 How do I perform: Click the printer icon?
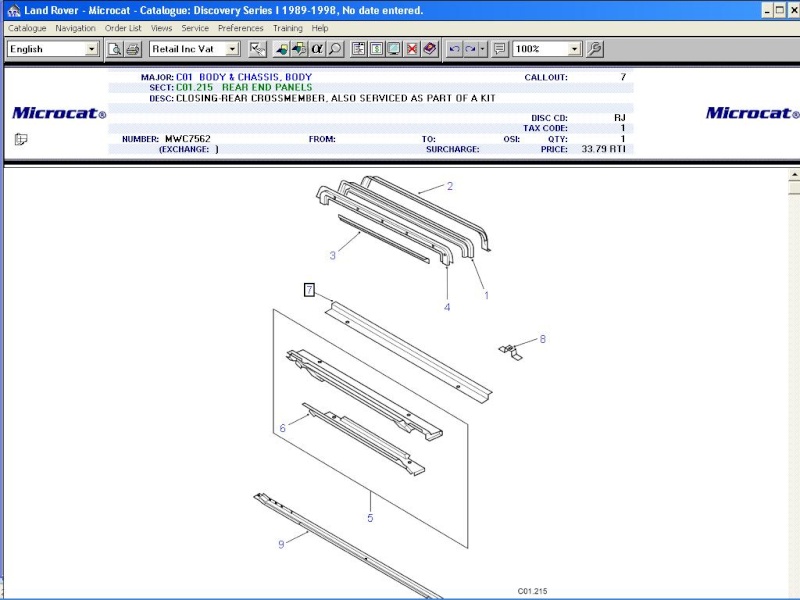(x=133, y=49)
